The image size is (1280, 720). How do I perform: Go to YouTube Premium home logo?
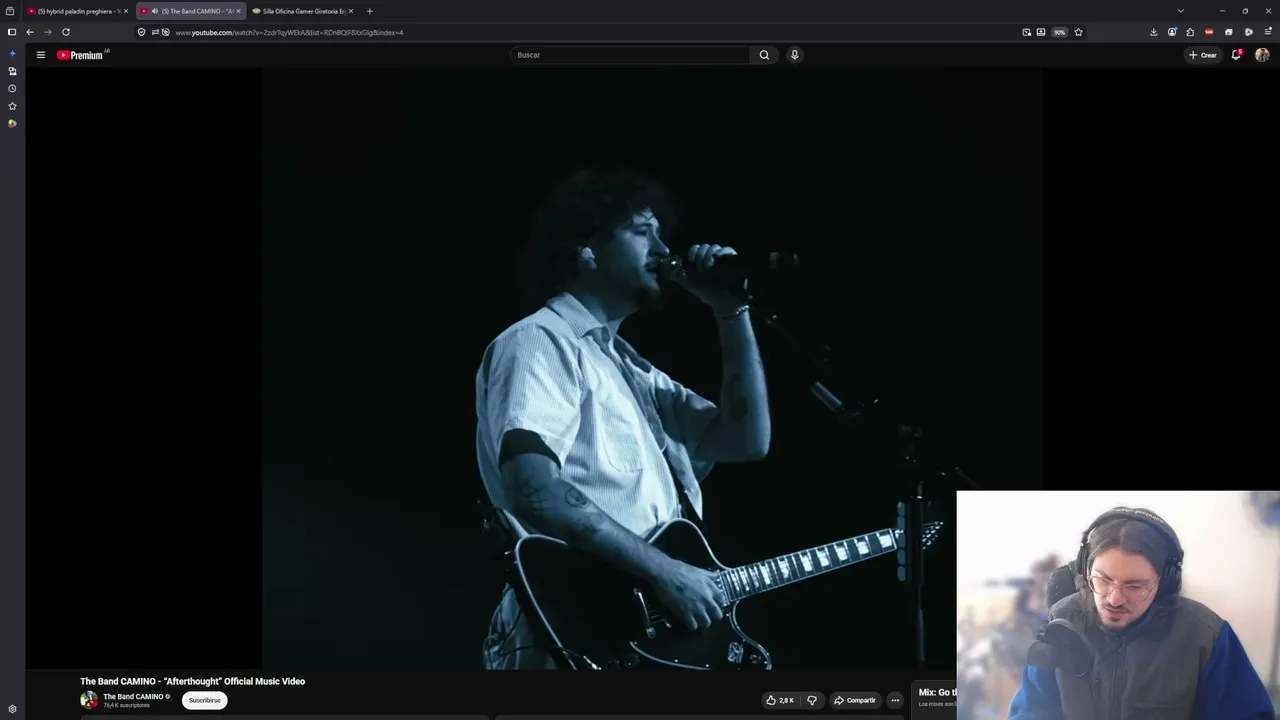click(x=80, y=55)
